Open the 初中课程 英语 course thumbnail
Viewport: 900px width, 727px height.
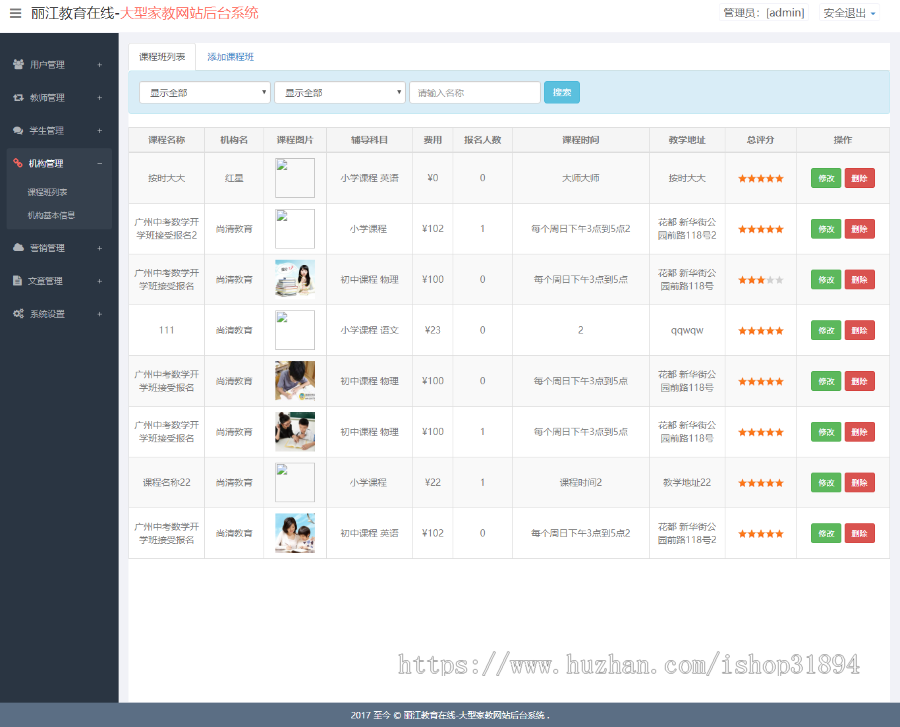(295, 533)
